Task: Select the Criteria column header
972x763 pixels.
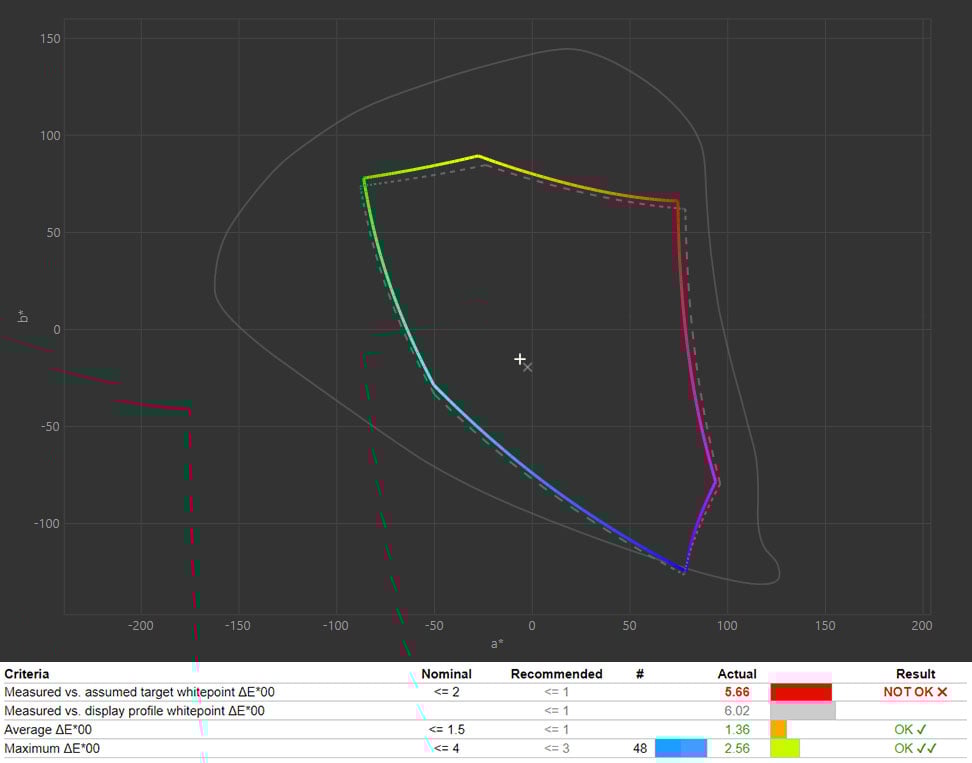Action: tap(27, 674)
